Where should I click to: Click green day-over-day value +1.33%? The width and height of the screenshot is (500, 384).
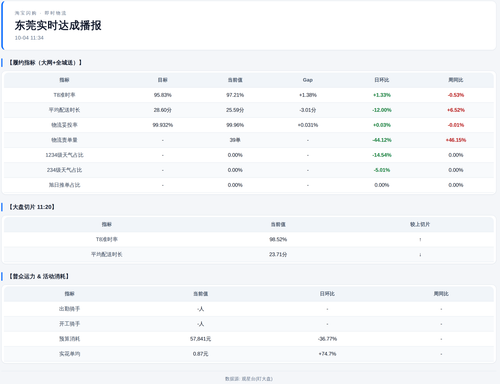[382, 95]
